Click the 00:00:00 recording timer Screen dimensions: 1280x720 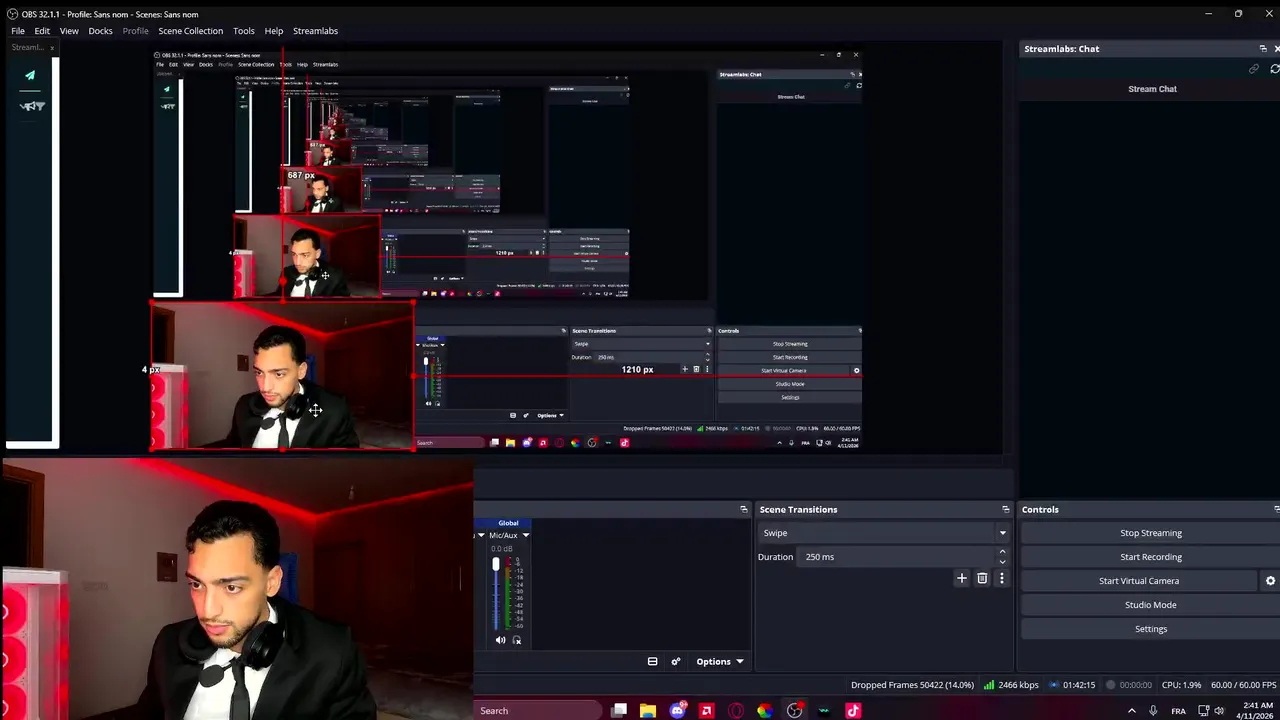point(1129,685)
